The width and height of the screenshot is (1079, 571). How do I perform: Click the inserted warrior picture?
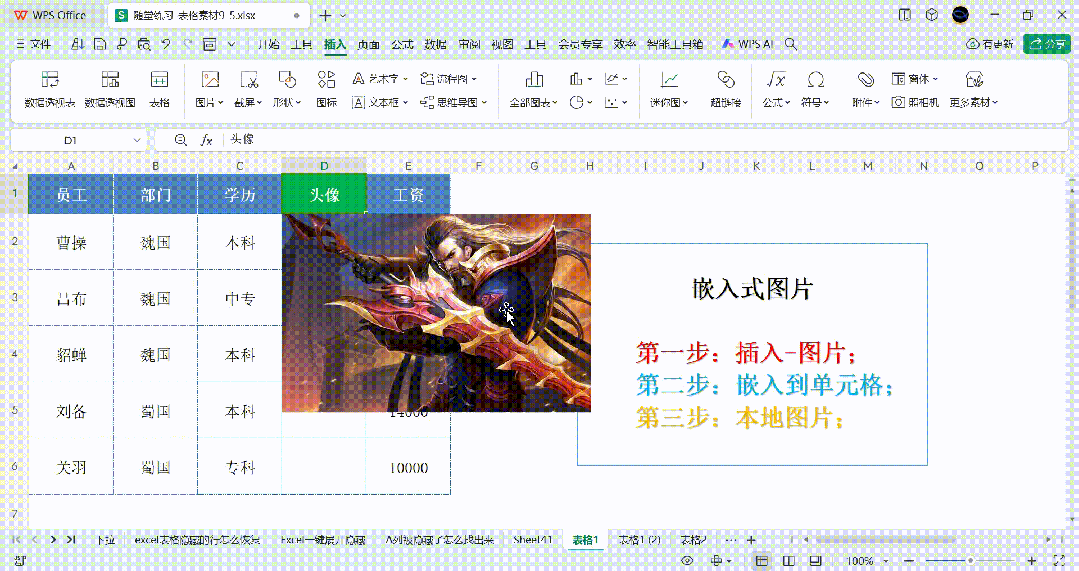pos(436,313)
